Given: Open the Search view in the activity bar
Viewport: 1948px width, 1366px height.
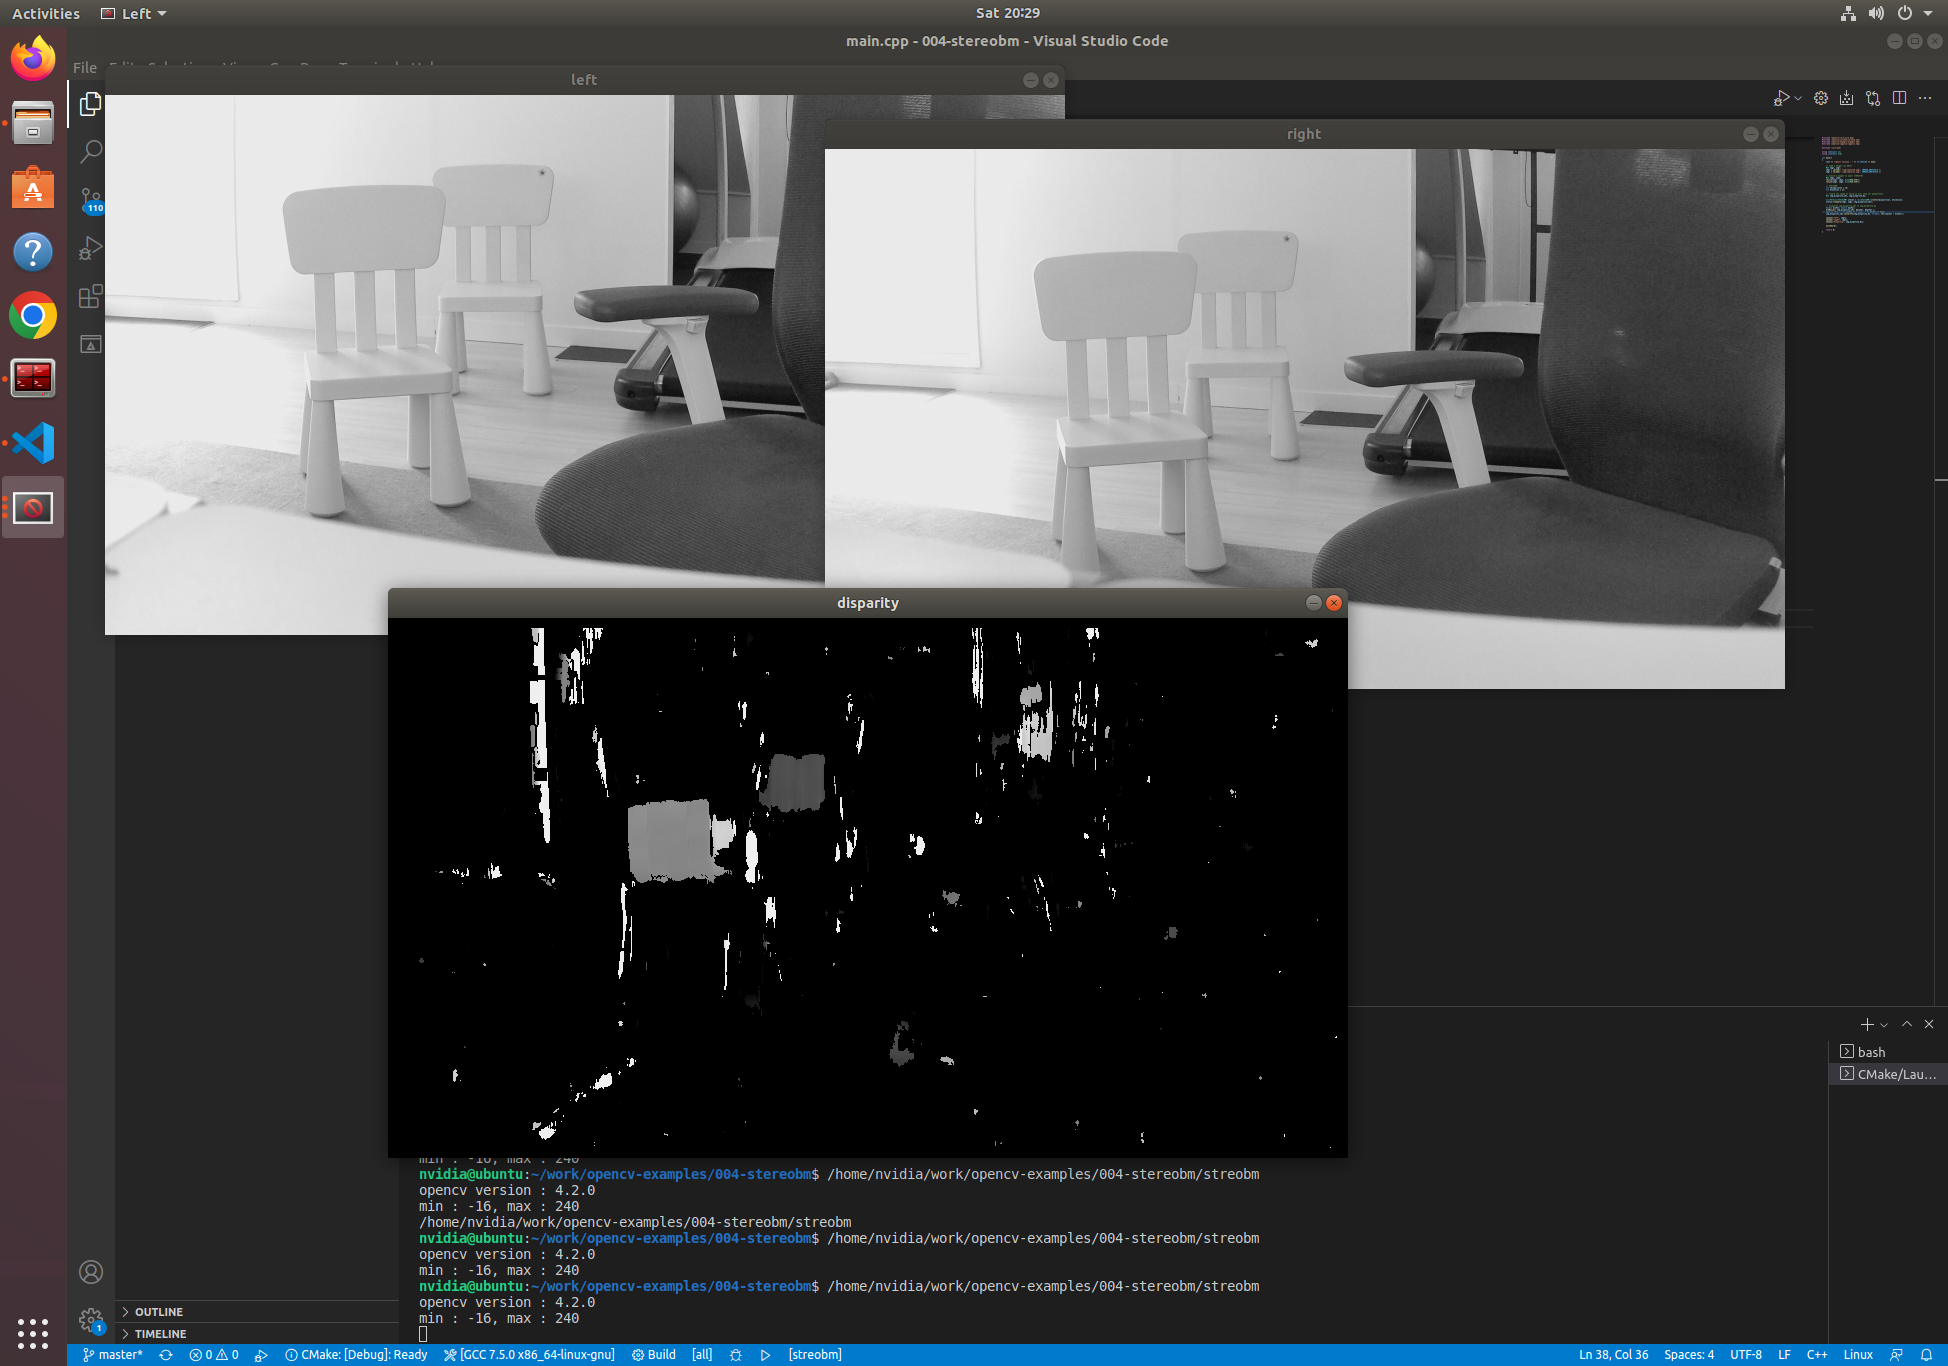Looking at the screenshot, I should click(90, 152).
